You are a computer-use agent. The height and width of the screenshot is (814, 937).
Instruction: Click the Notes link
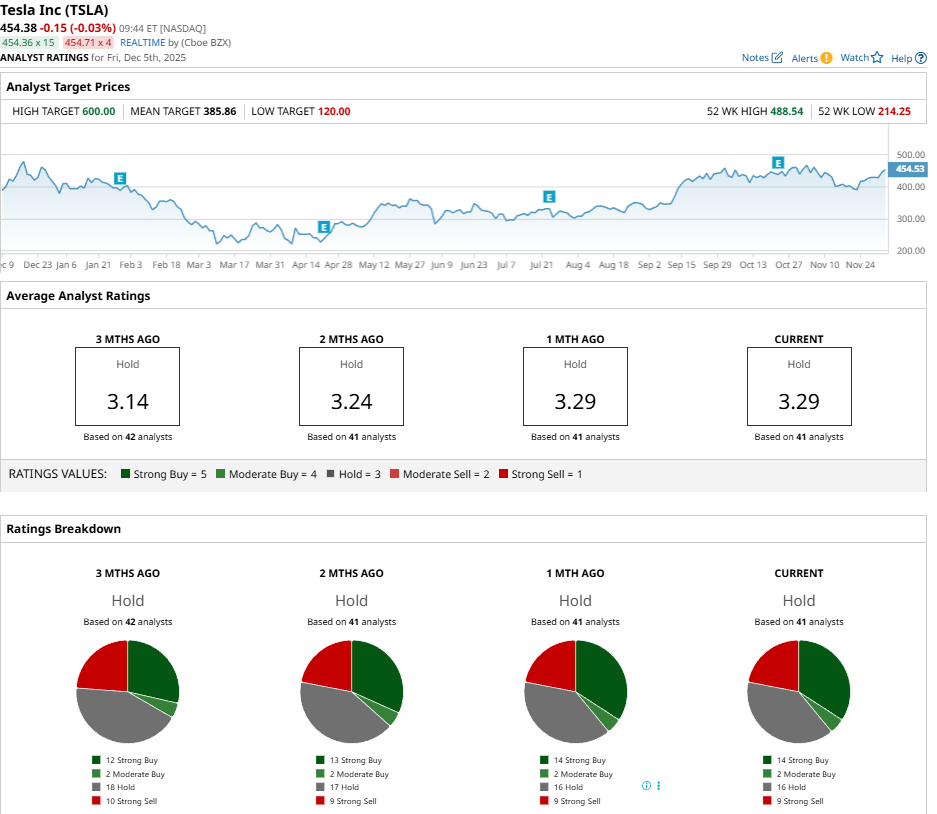pos(755,57)
